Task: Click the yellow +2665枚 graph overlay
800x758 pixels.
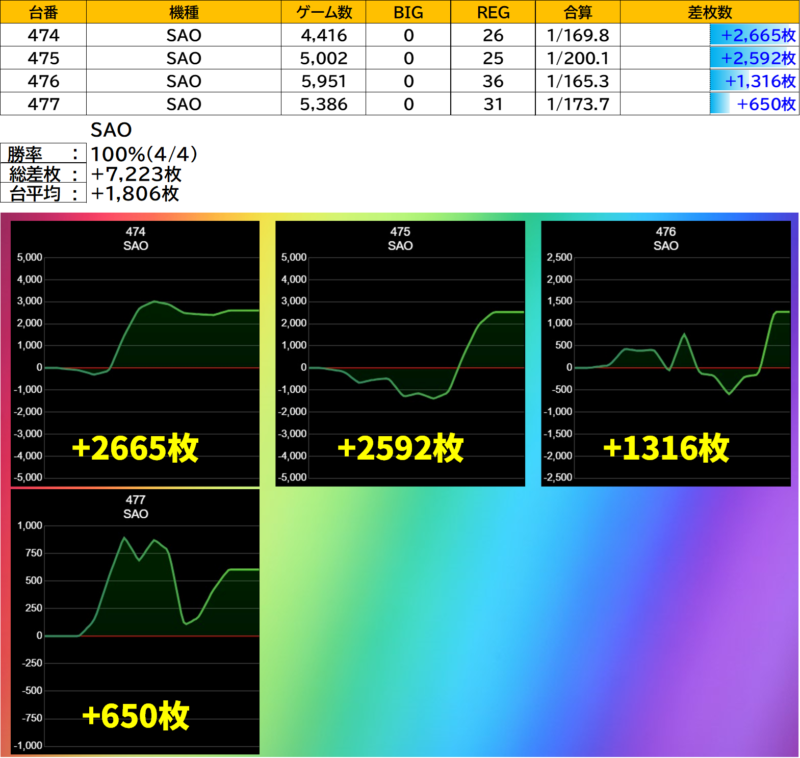Action: point(135,448)
